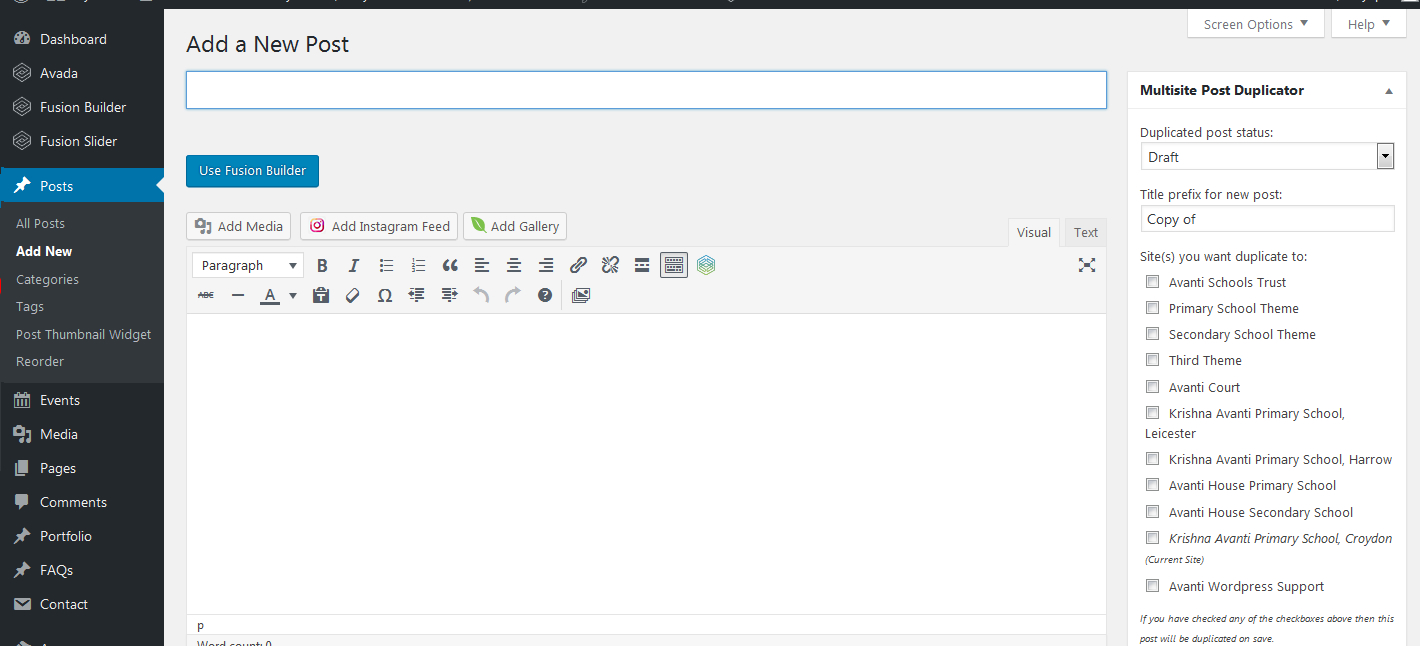Open keyboard shortcuts help icon

tap(545, 295)
